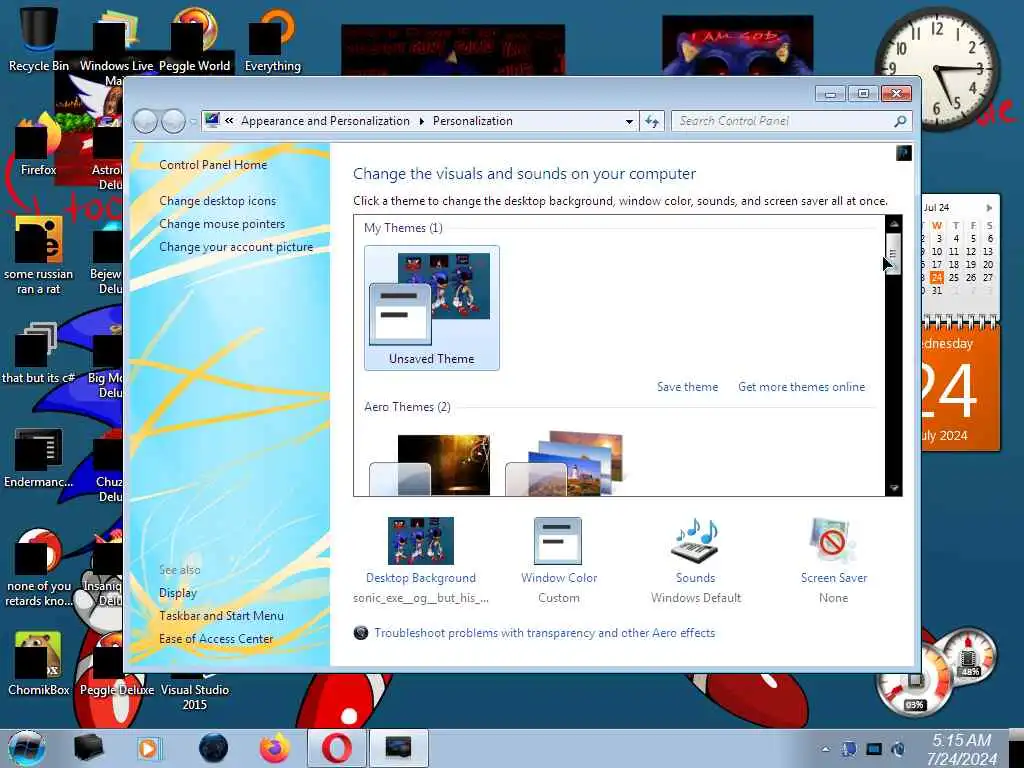This screenshot has height=768, width=1024.
Task: Focus the Search Control Panel field
Action: click(792, 121)
